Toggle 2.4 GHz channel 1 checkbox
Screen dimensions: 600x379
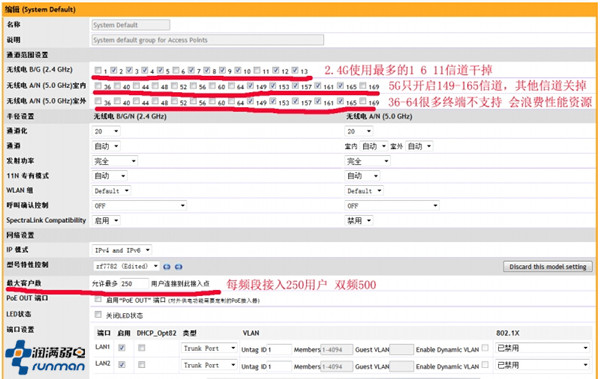point(98,70)
